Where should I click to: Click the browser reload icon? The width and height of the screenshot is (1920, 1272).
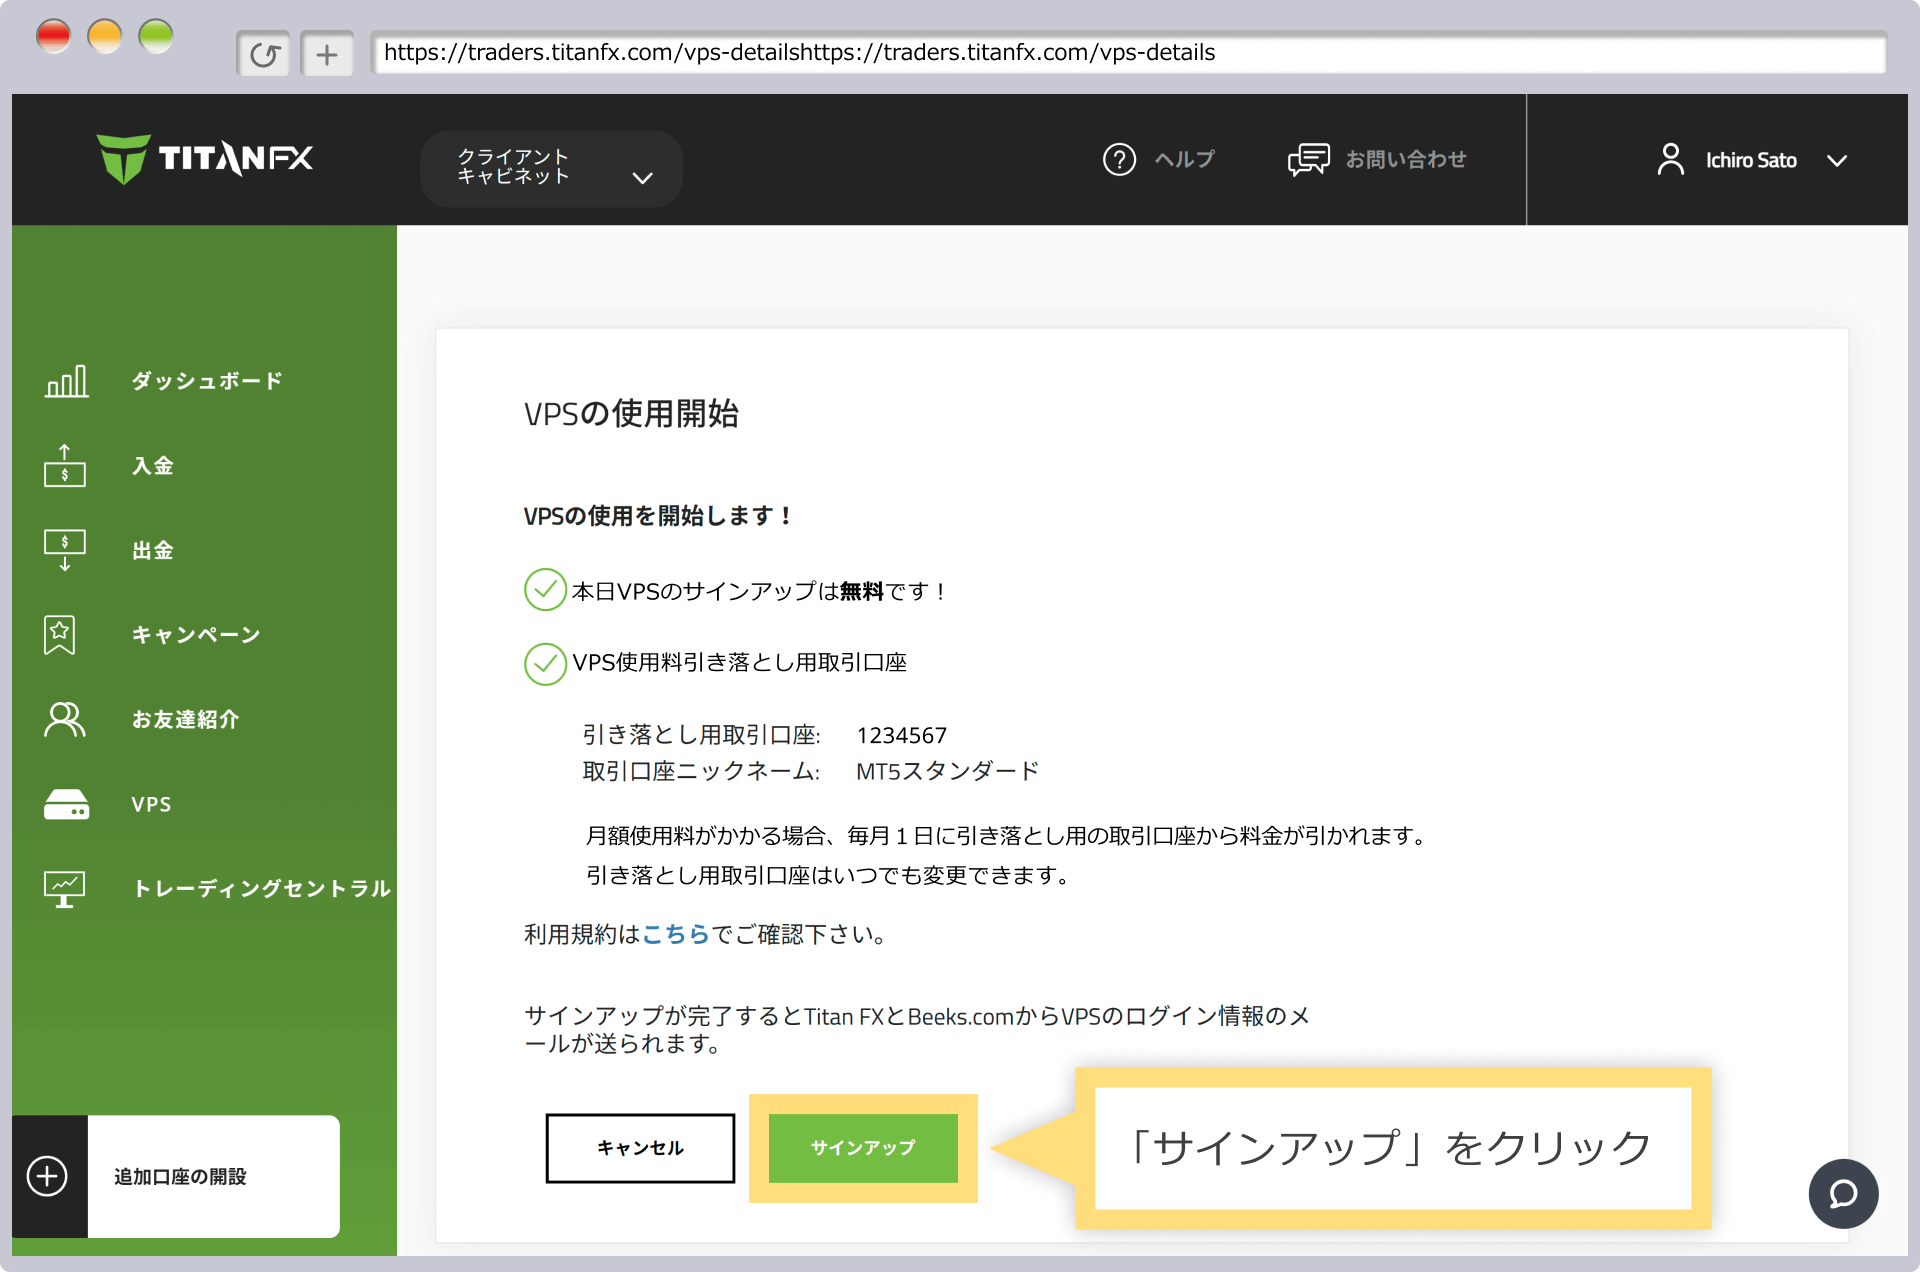(264, 54)
